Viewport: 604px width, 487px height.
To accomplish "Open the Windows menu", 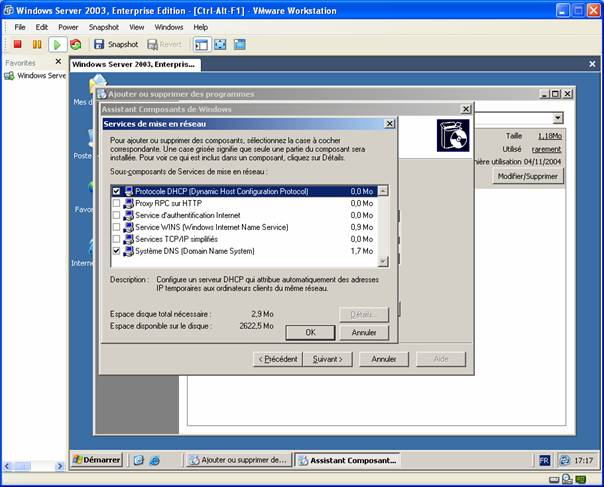I will [x=169, y=27].
